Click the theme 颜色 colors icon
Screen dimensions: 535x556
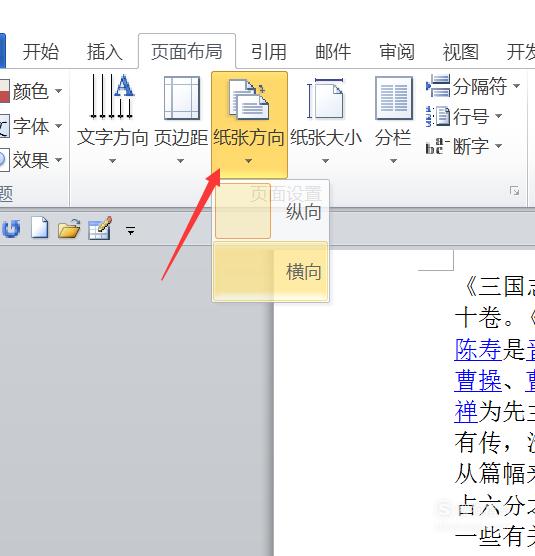pyautogui.click(x=5, y=91)
